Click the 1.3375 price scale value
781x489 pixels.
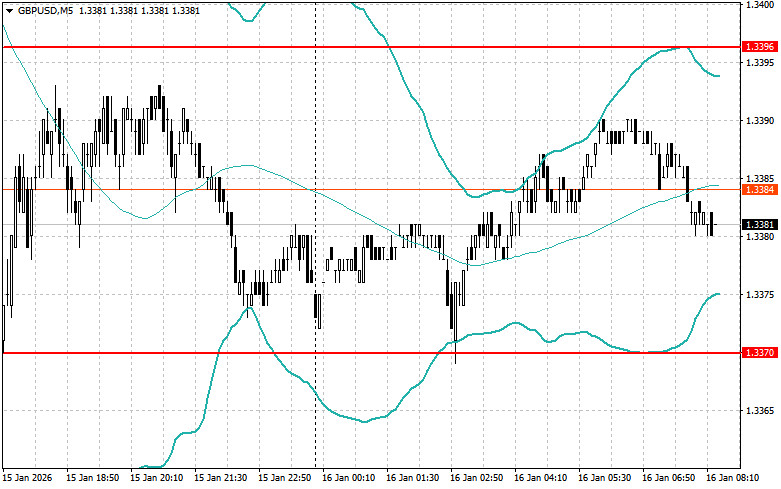[x=760, y=295]
